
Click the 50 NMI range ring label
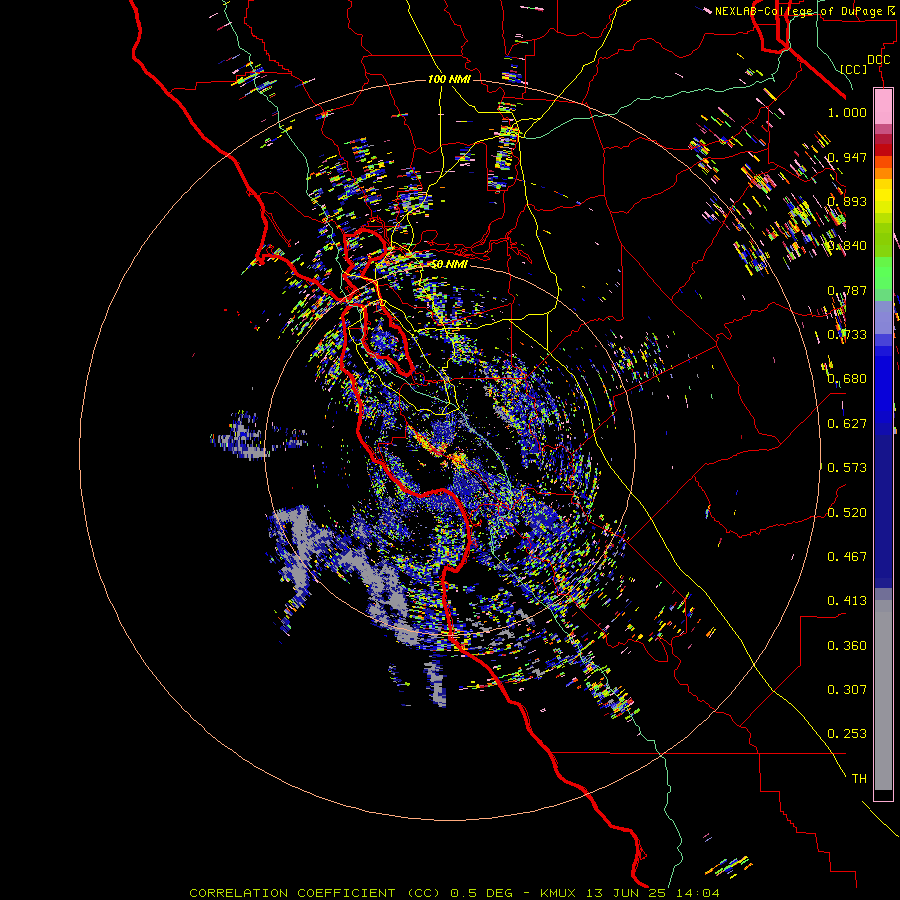click(x=449, y=264)
